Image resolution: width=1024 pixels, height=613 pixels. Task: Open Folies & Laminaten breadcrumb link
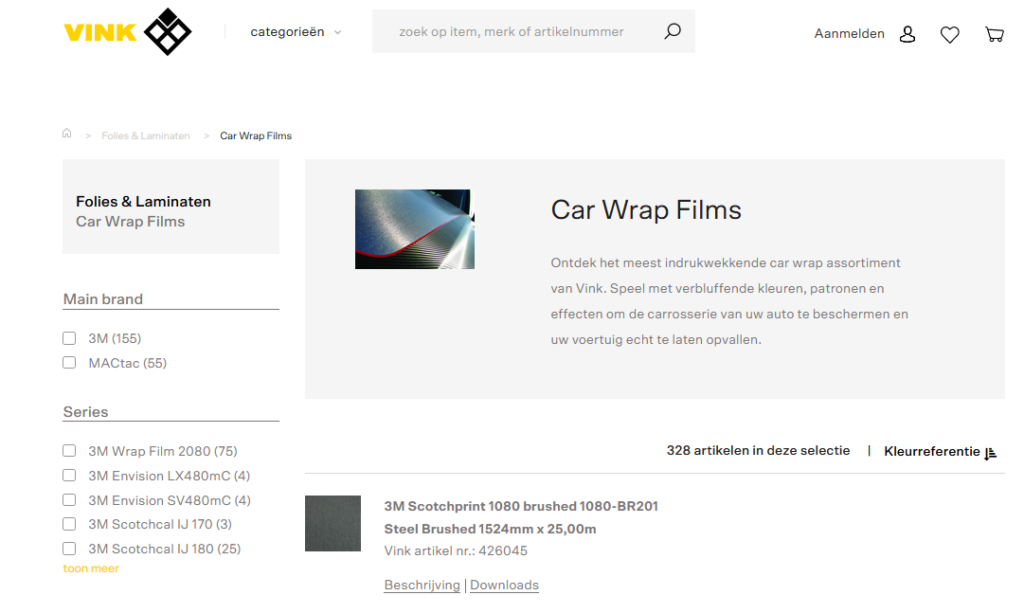click(x=146, y=136)
